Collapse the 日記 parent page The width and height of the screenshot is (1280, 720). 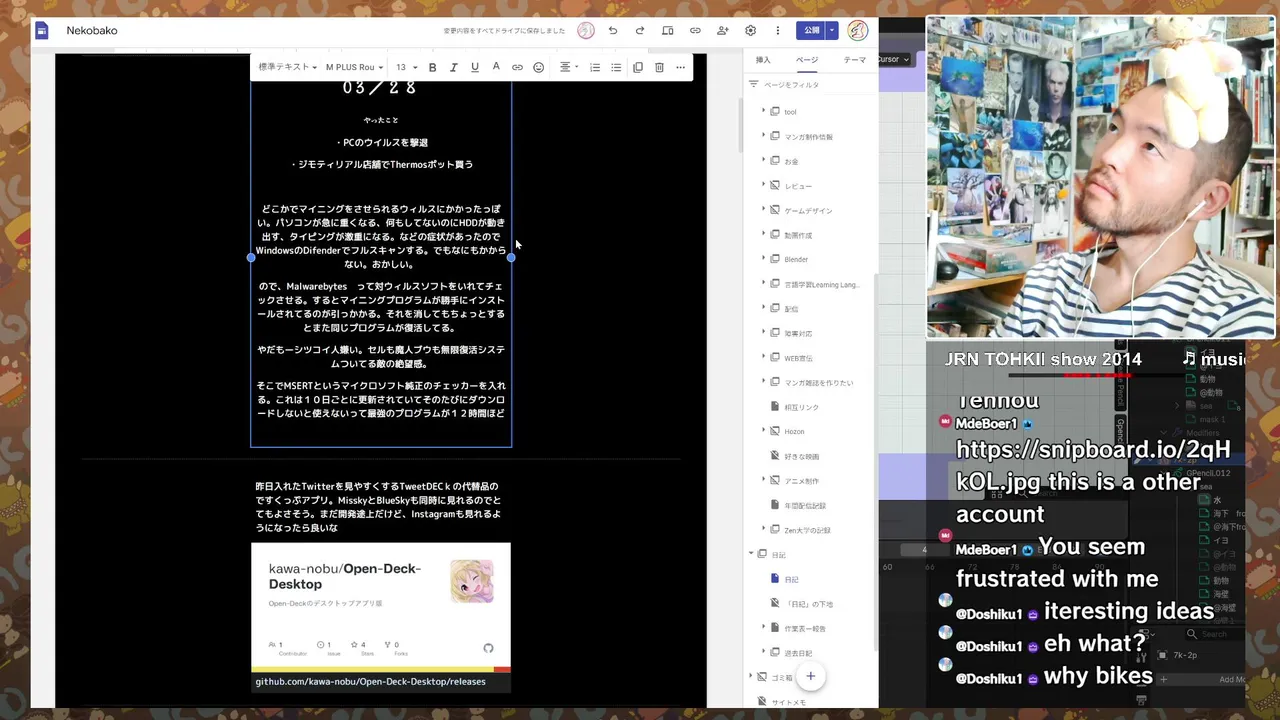pyautogui.click(x=751, y=554)
